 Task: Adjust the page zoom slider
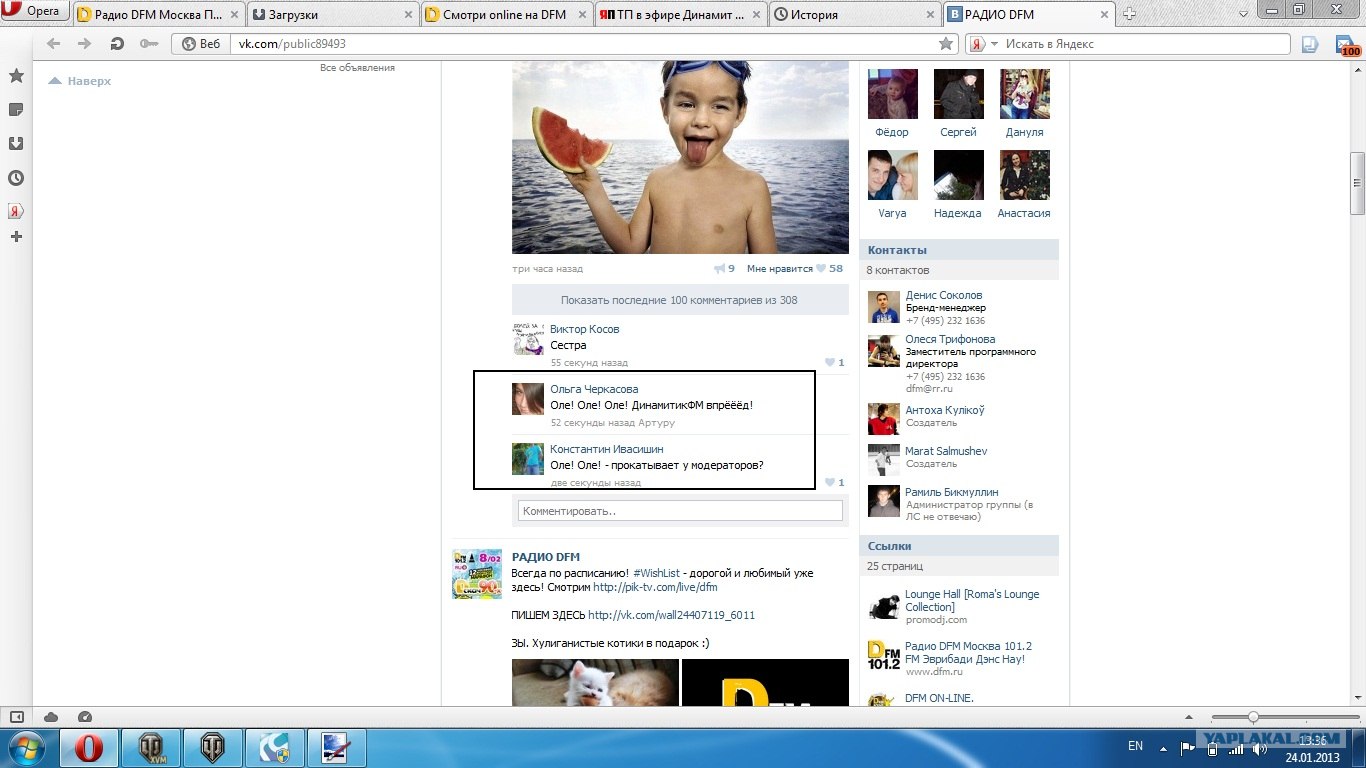1252,717
